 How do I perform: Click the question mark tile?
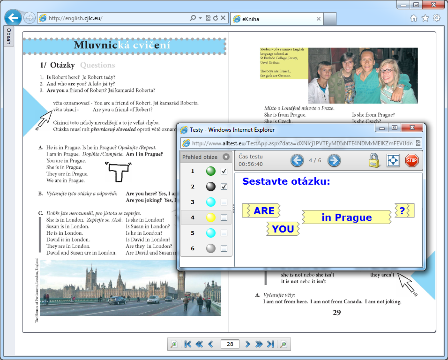click(x=405, y=211)
